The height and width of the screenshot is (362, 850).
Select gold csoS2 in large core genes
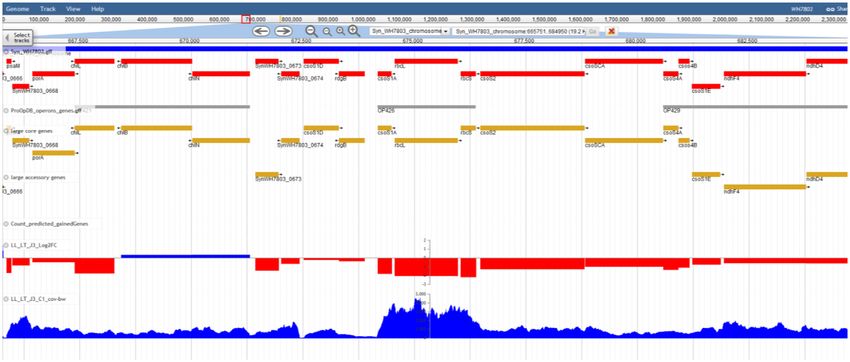coord(532,128)
